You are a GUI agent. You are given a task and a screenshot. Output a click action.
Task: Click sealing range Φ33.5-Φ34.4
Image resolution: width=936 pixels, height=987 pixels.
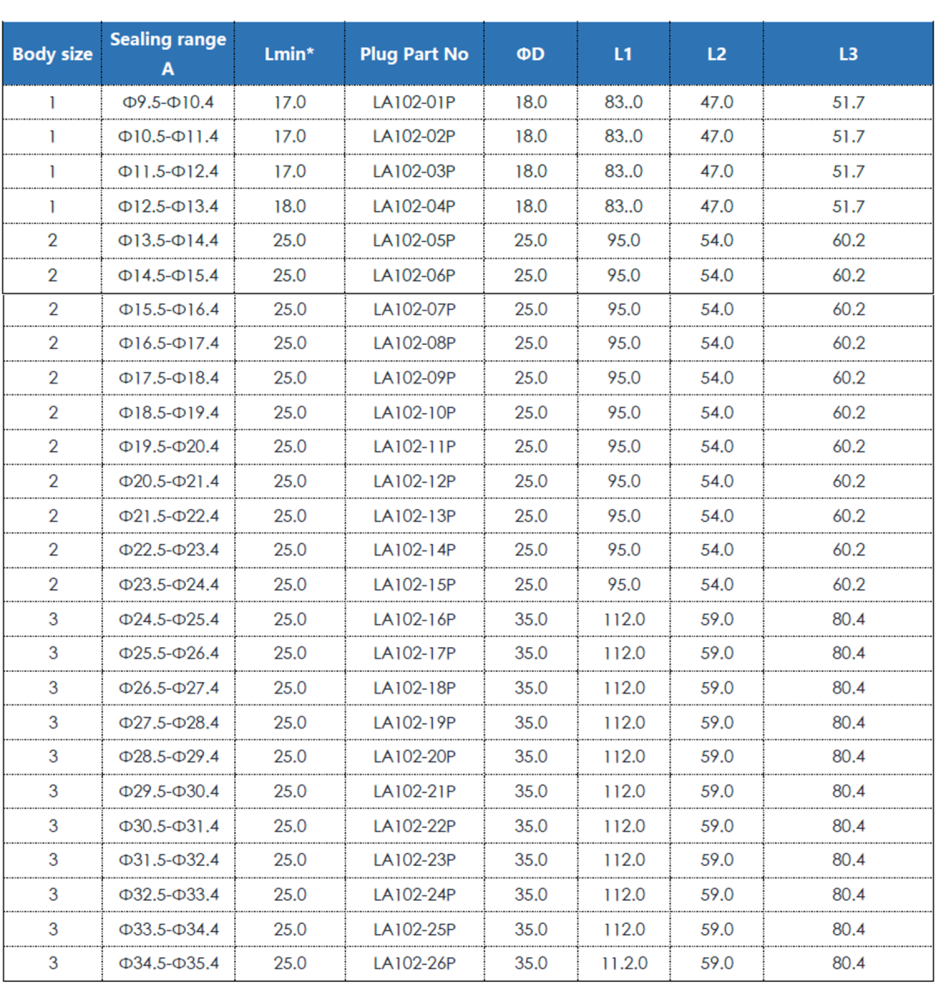(x=169, y=928)
